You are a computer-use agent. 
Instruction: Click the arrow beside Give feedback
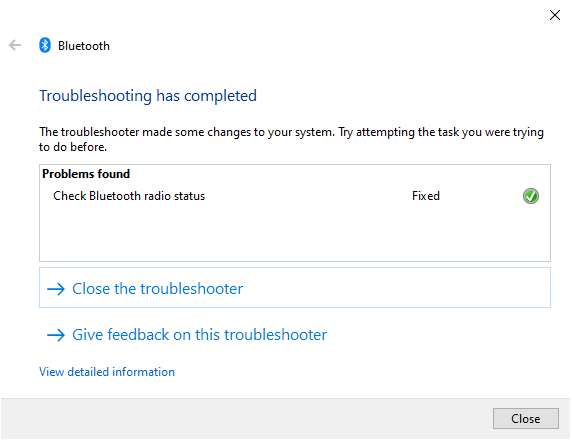click(56, 335)
